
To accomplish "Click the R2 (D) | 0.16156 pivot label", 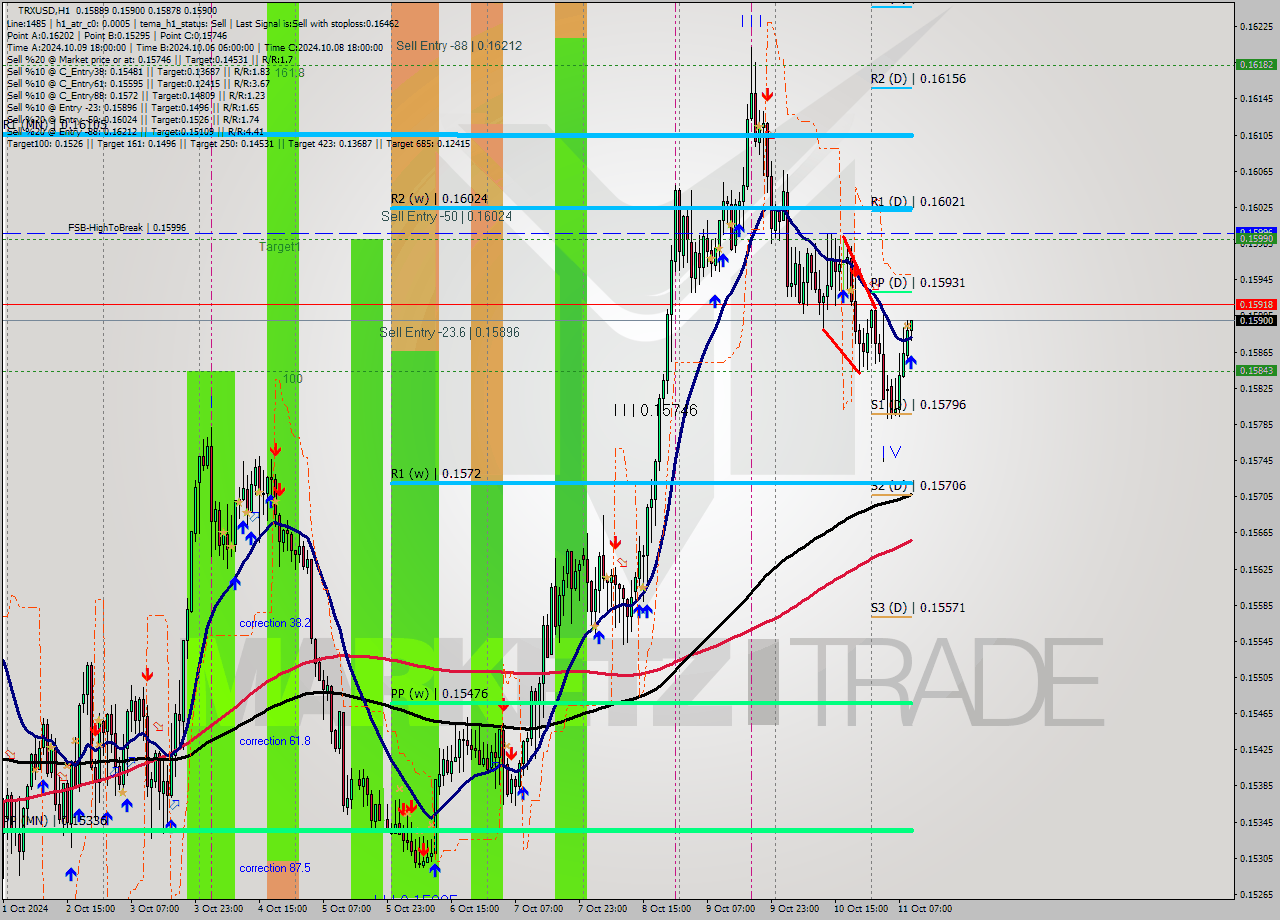I will pos(918,78).
